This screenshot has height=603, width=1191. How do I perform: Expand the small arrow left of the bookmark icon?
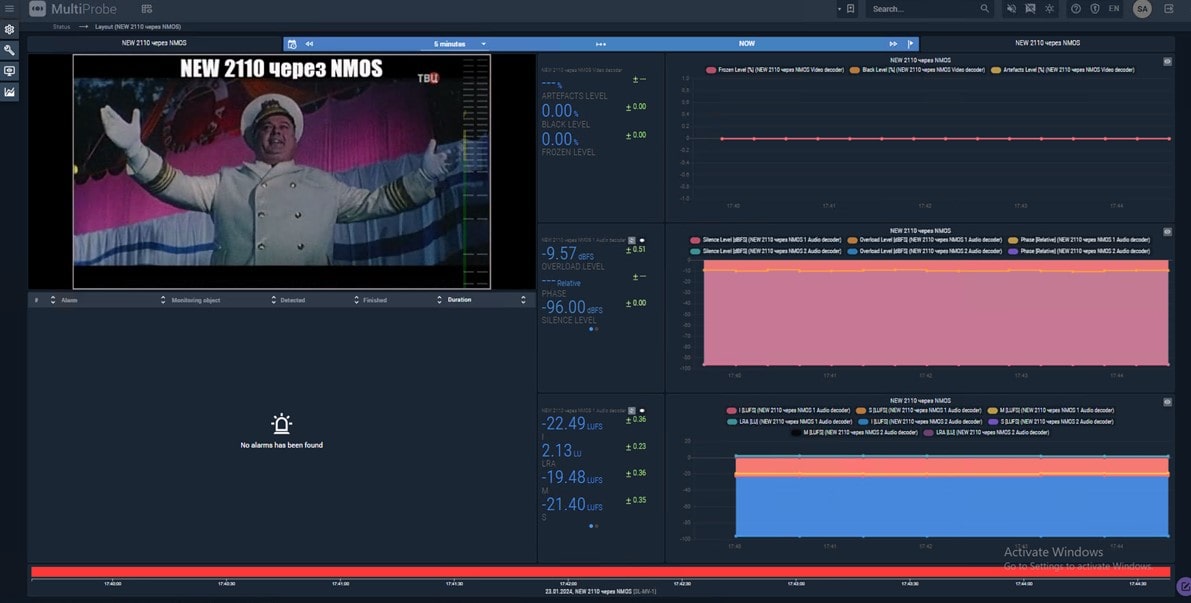(839, 9)
